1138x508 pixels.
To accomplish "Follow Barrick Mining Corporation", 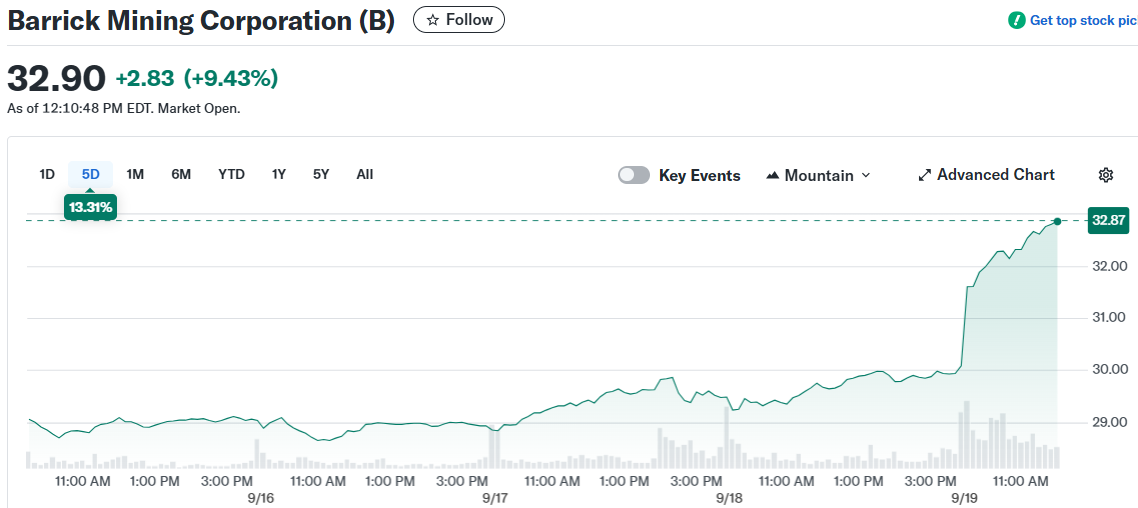I will [459, 20].
